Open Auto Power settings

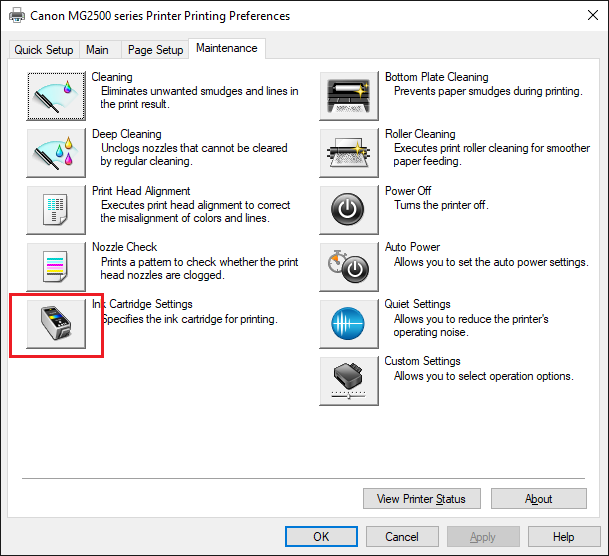click(349, 265)
